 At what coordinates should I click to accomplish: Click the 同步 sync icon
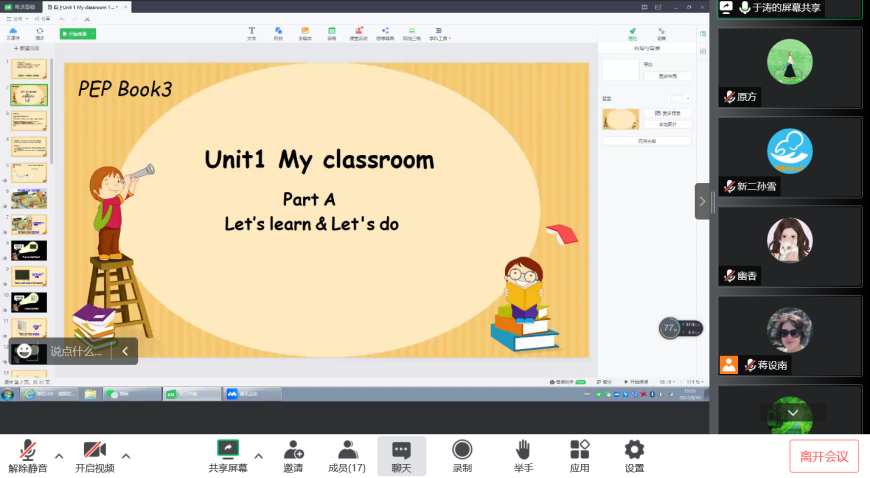[x=39, y=34]
